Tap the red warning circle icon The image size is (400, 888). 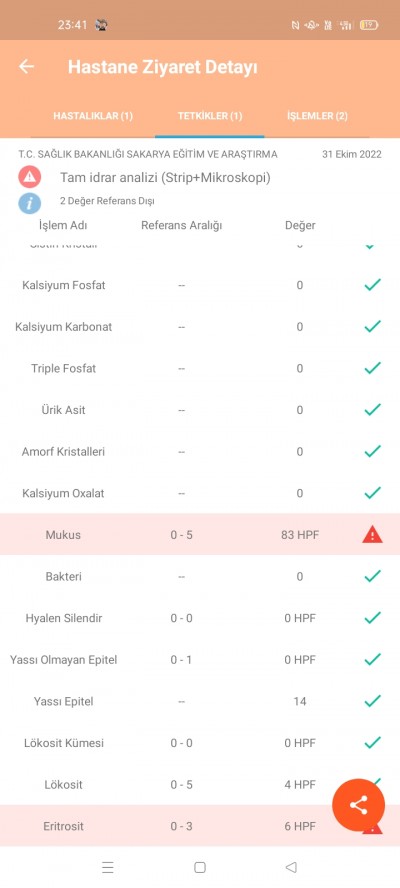[x=29, y=177]
